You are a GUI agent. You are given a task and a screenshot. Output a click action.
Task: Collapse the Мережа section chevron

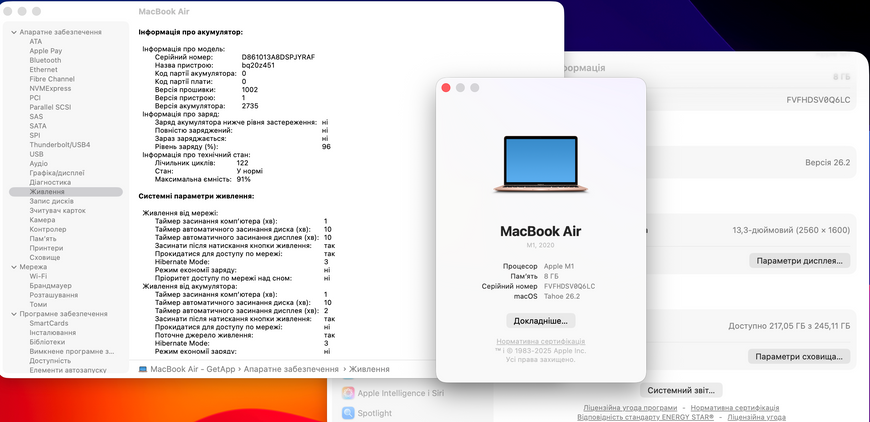coord(14,267)
